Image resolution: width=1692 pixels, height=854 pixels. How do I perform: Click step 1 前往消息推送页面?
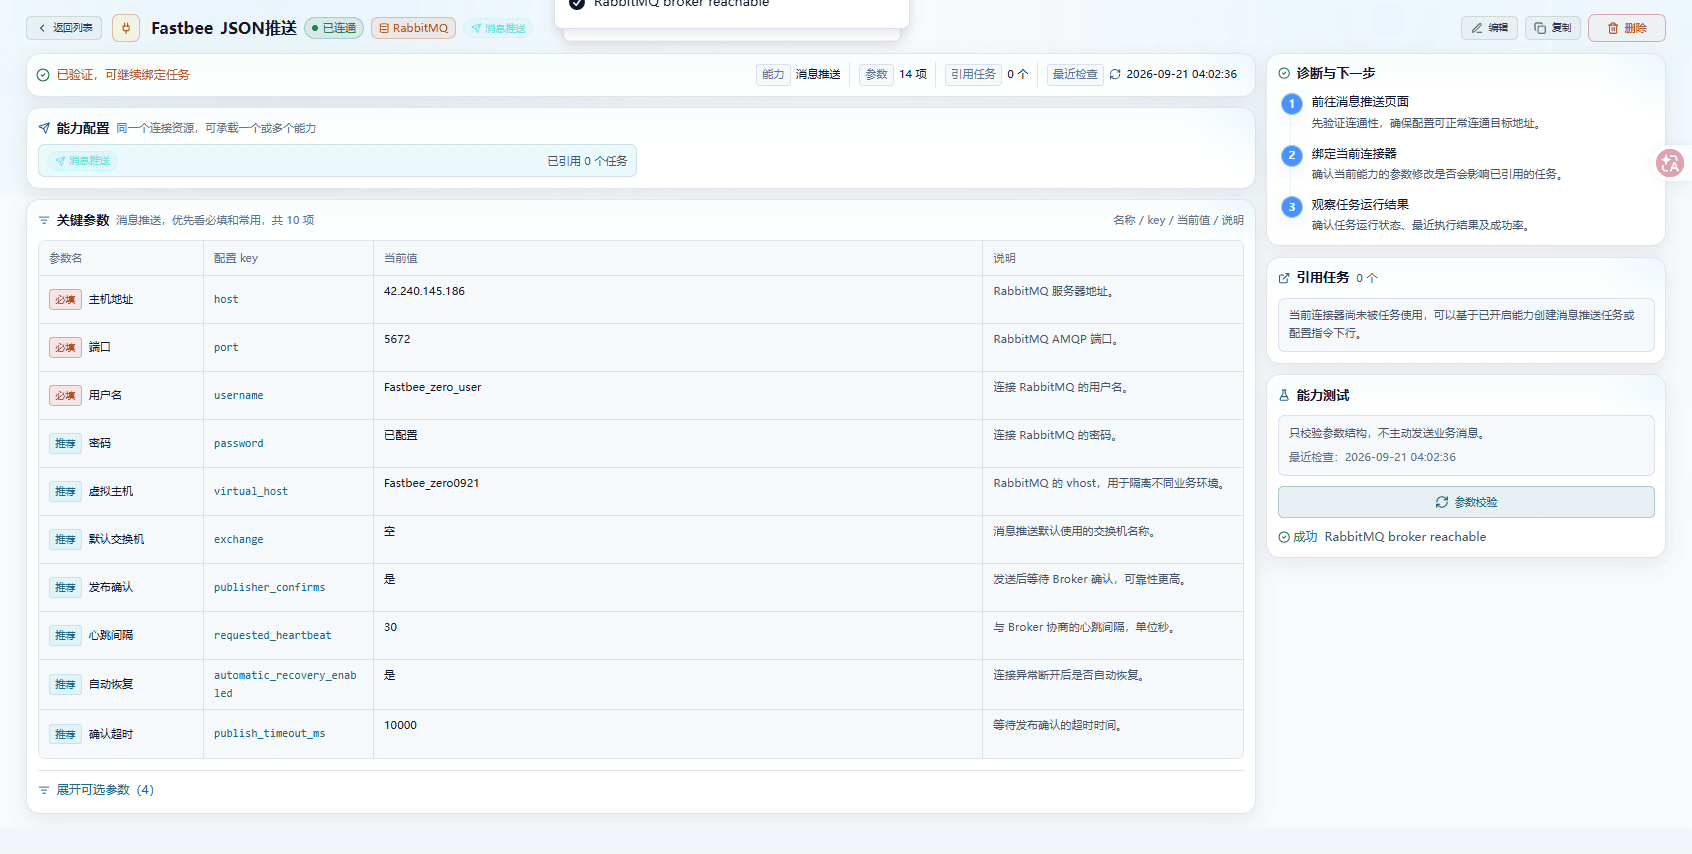click(1360, 102)
